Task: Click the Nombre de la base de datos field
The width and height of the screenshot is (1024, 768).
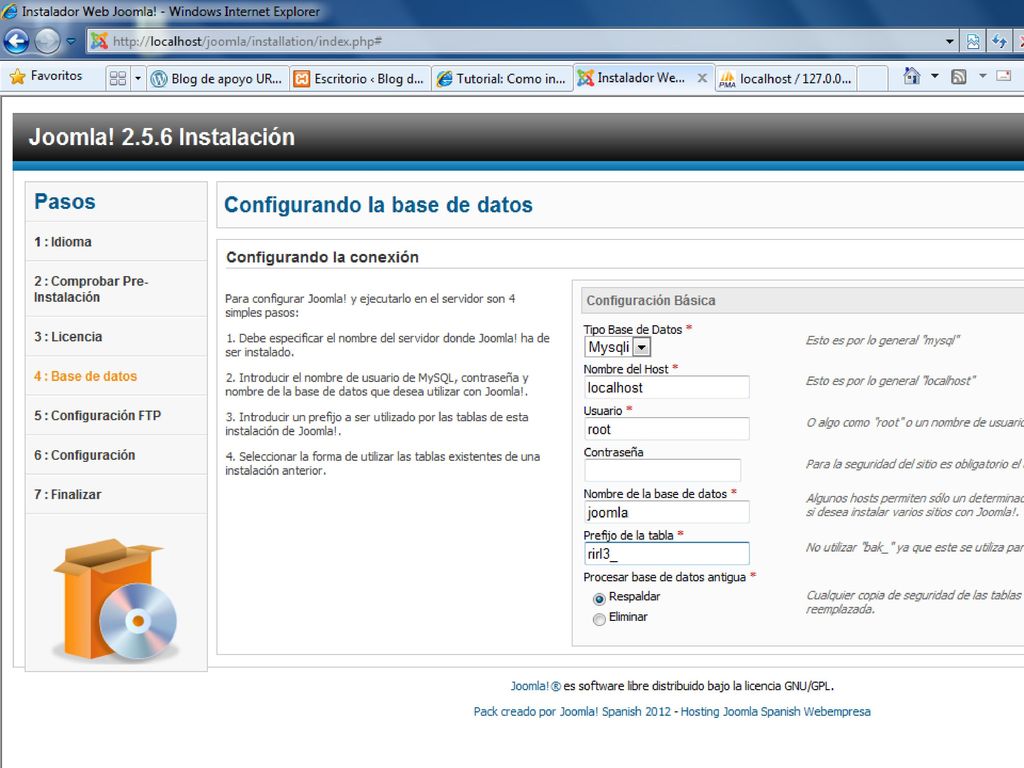Action: coord(666,512)
